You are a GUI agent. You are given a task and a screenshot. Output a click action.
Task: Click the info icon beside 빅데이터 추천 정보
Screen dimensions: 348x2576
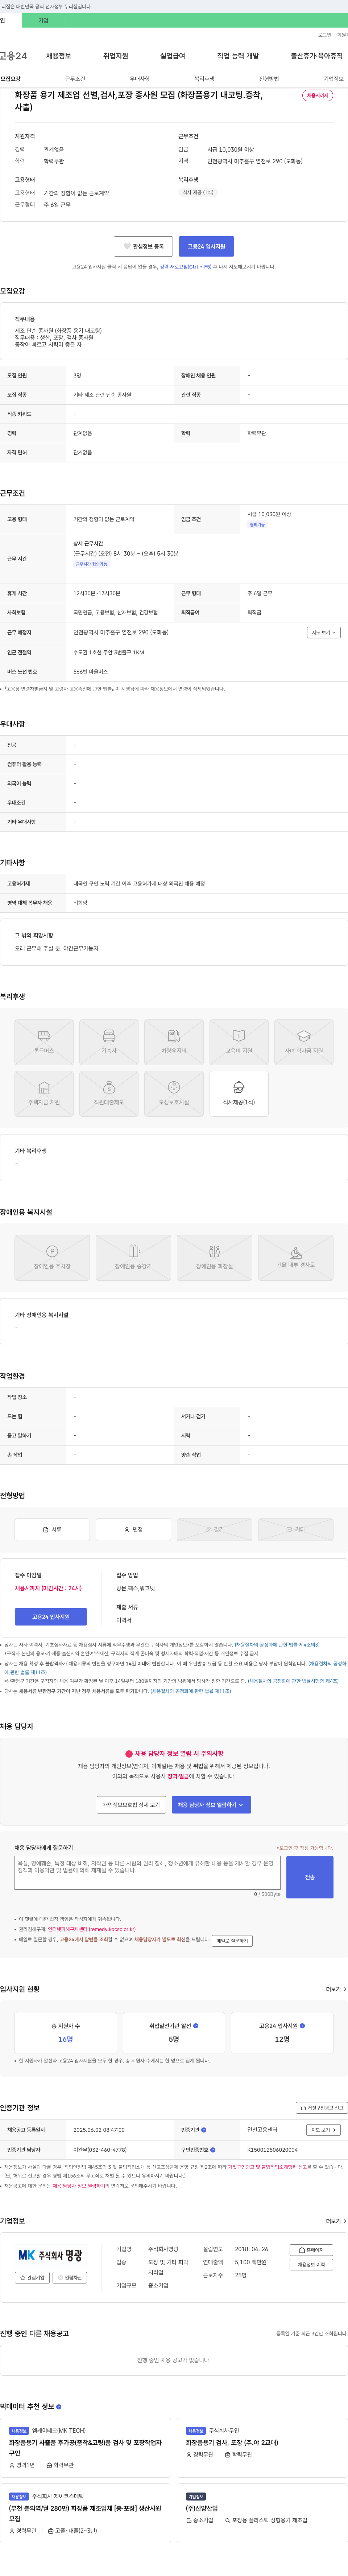click(x=59, y=2406)
